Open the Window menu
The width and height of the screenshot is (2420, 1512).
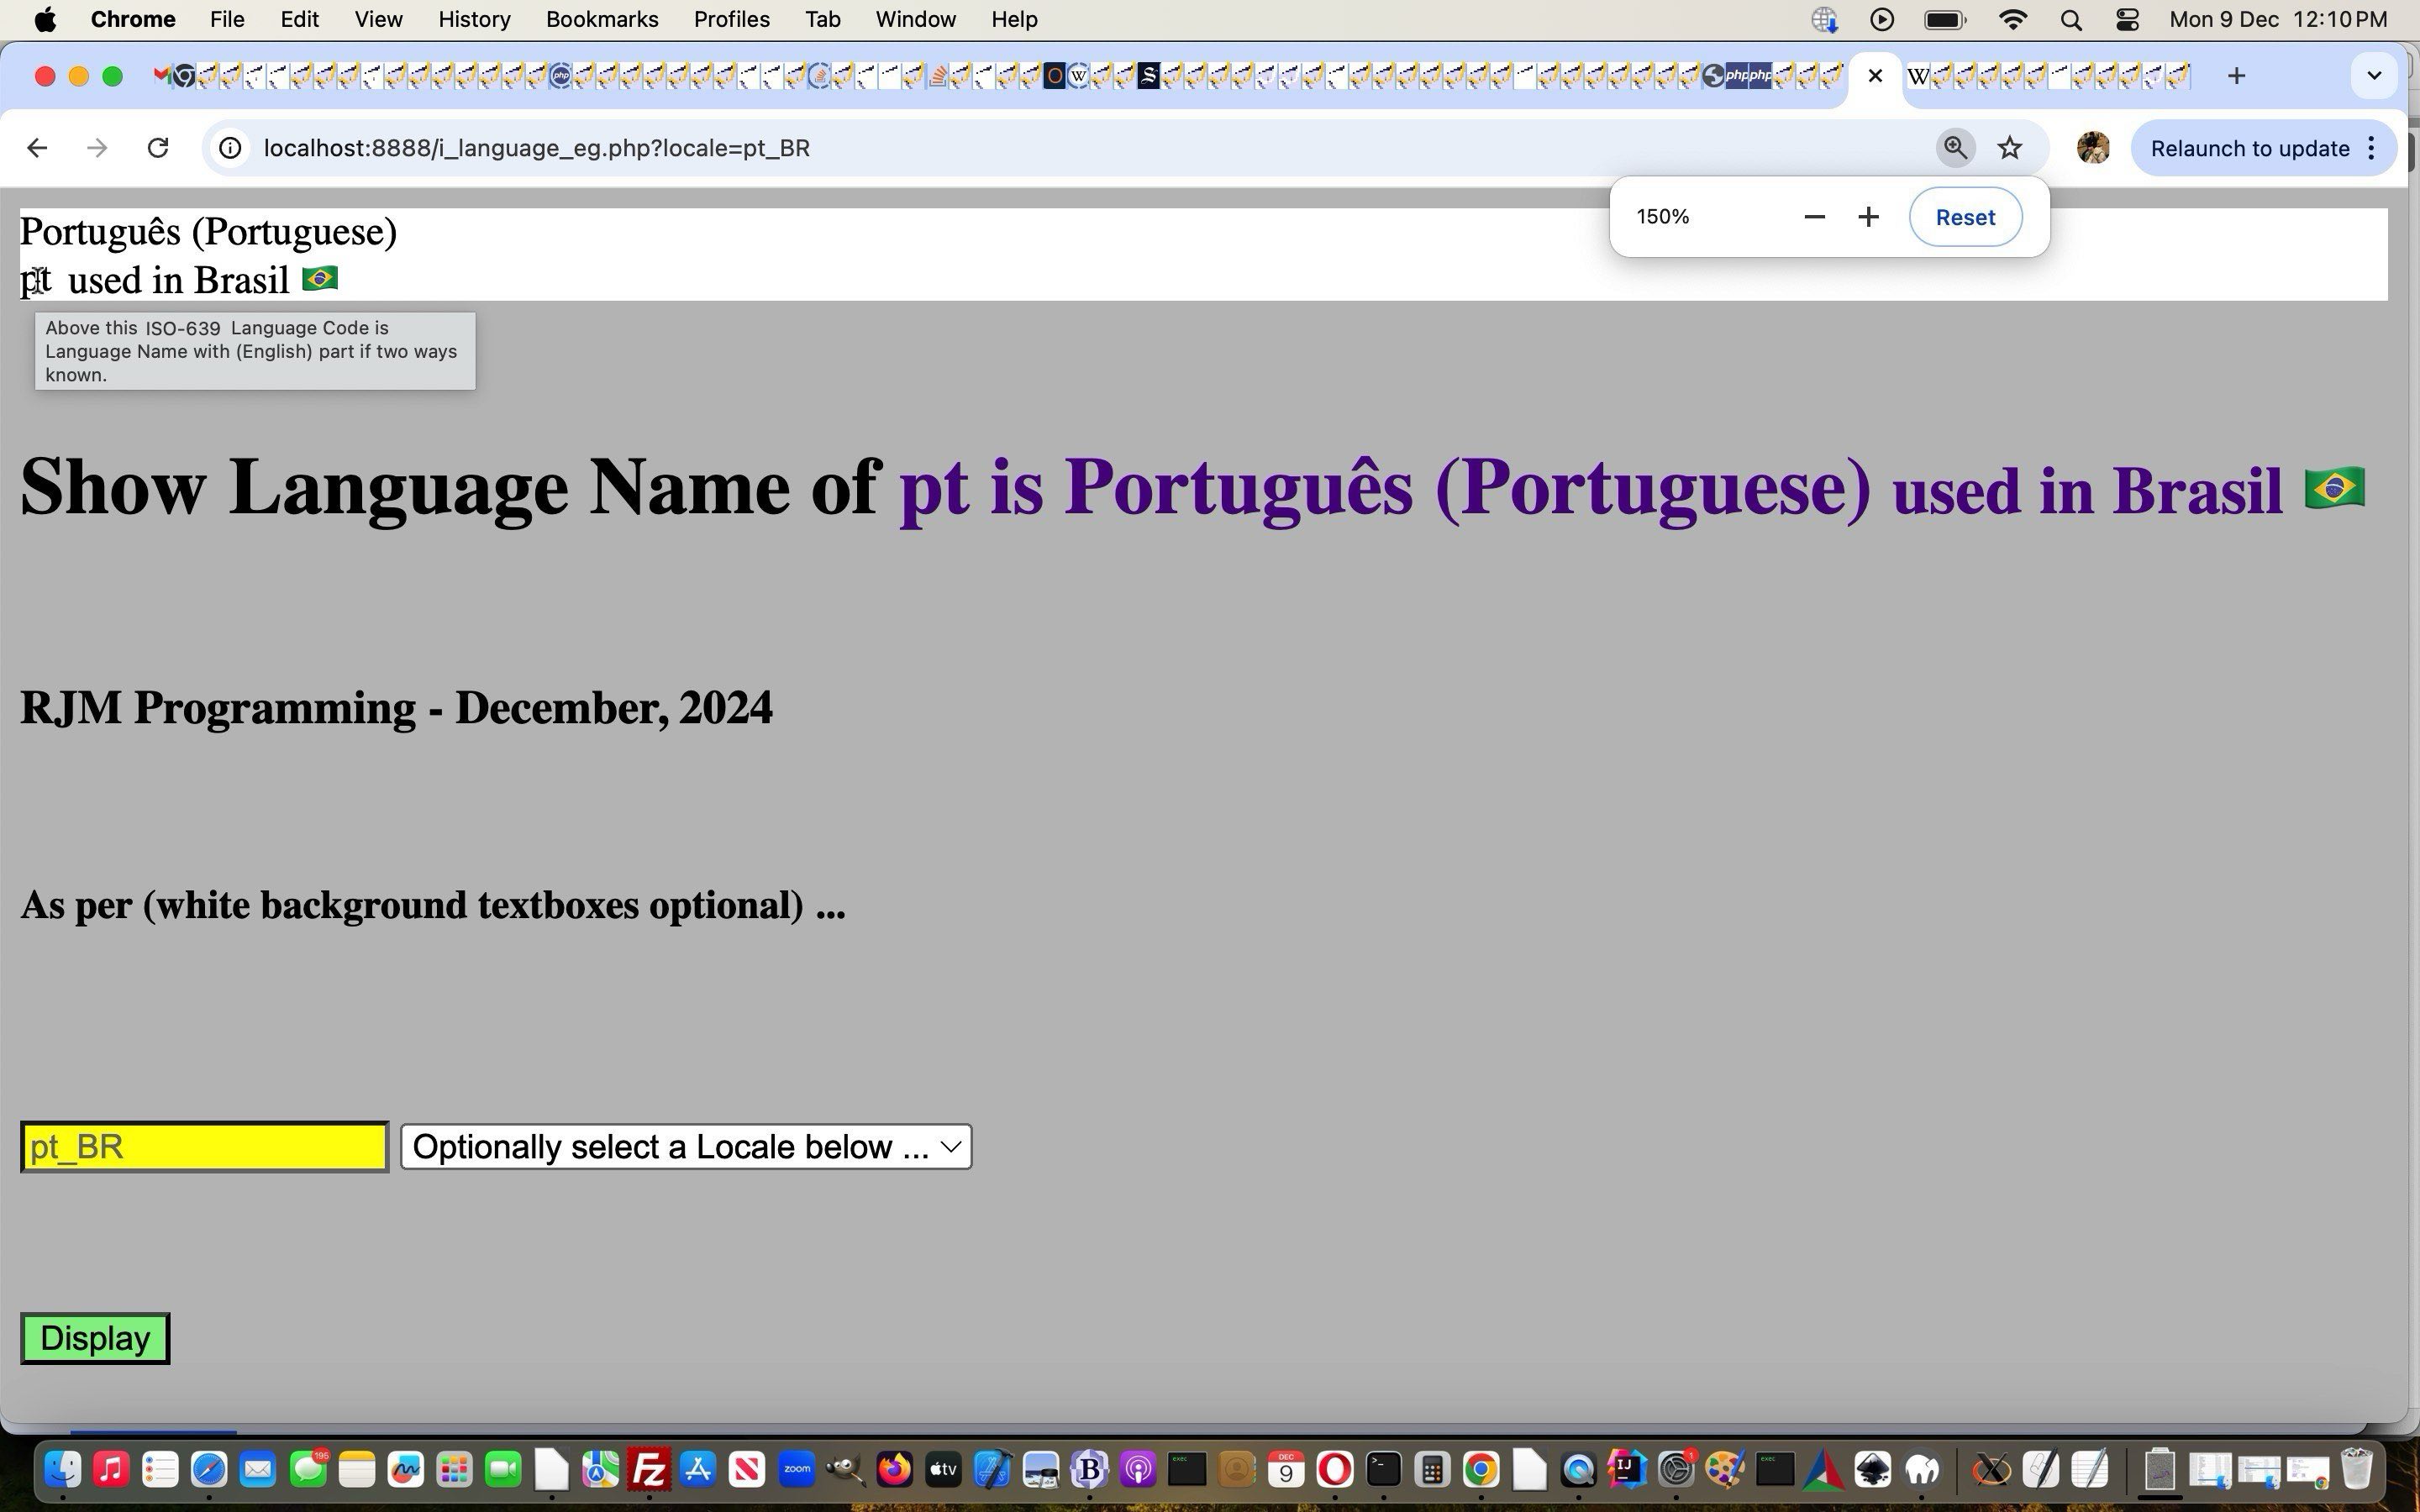point(915,19)
